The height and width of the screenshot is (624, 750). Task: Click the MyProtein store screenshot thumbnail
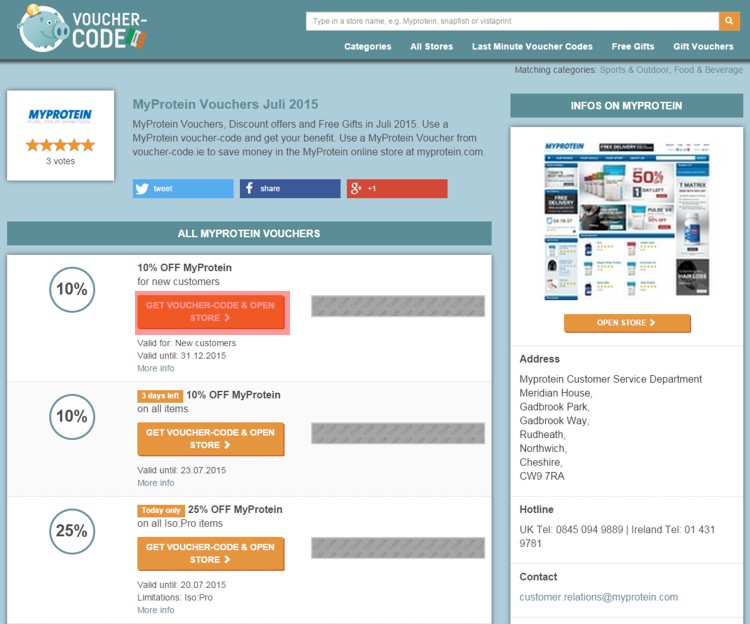point(627,220)
